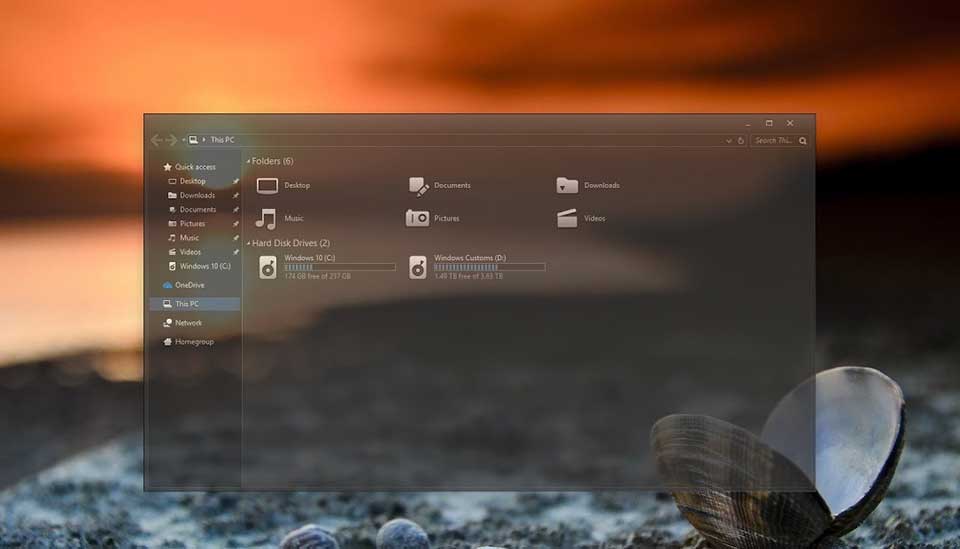The height and width of the screenshot is (549, 960).
Task: Click the pin icon beside sidebar Downloads
Action: [235, 195]
